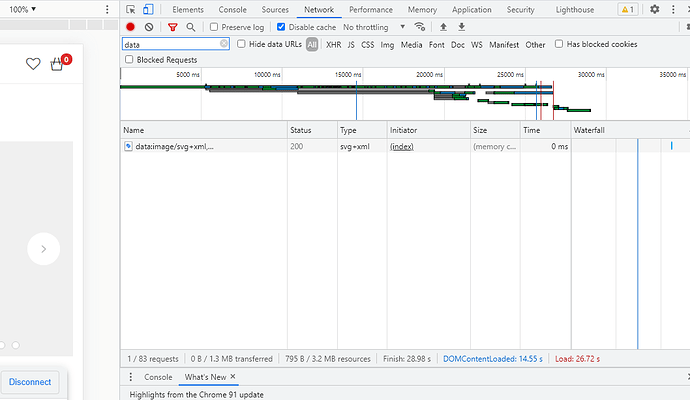Open the network search magnifier
Viewport: 690px width, 400px height.
191,27
